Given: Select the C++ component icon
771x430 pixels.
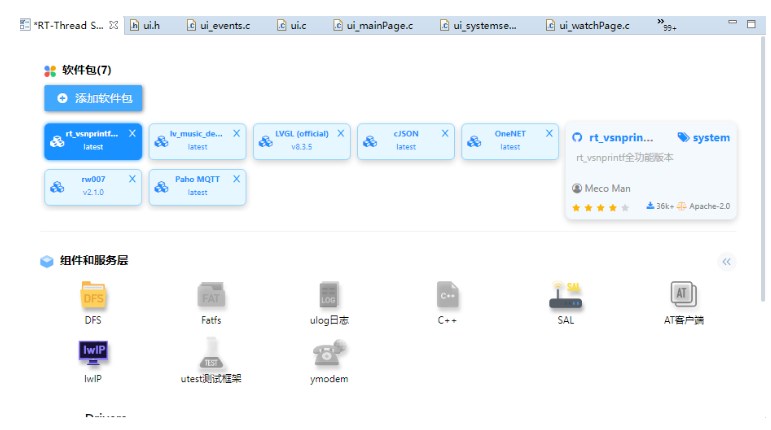Looking at the screenshot, I should (x=447, y=295).
